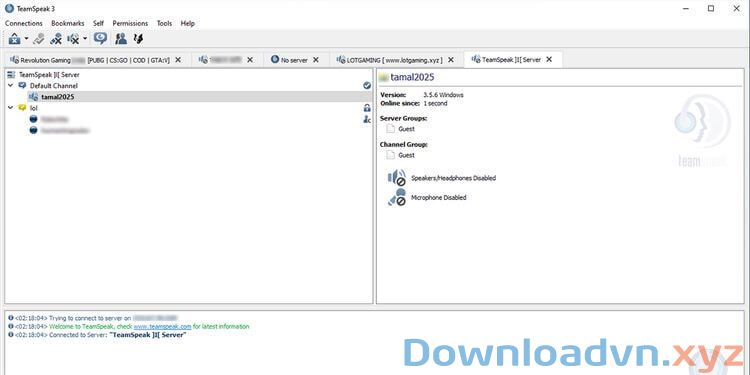Click the Set Away status toolbar icon
The height and width of the screenshot is (375, 750).
[15, 39]
